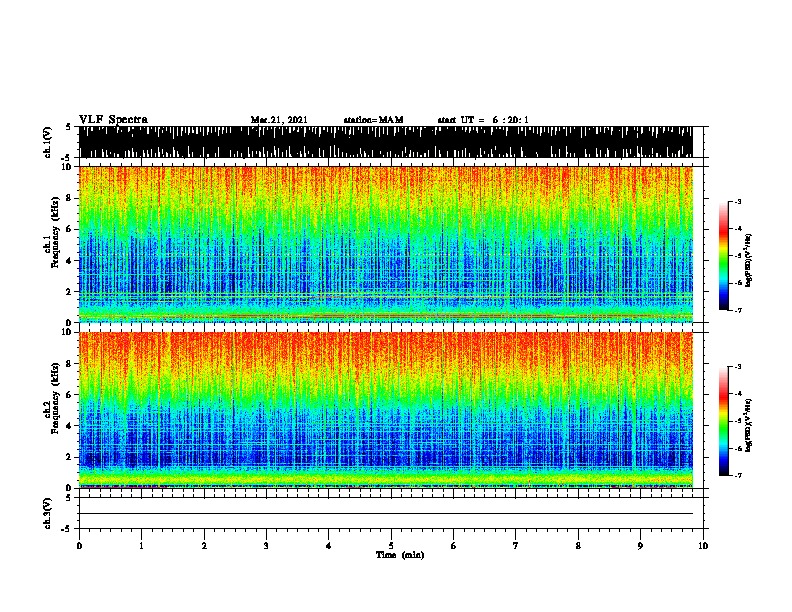
Task: Click the ch.1 'Frequency (kHz)' axis label
Action: 56,232
